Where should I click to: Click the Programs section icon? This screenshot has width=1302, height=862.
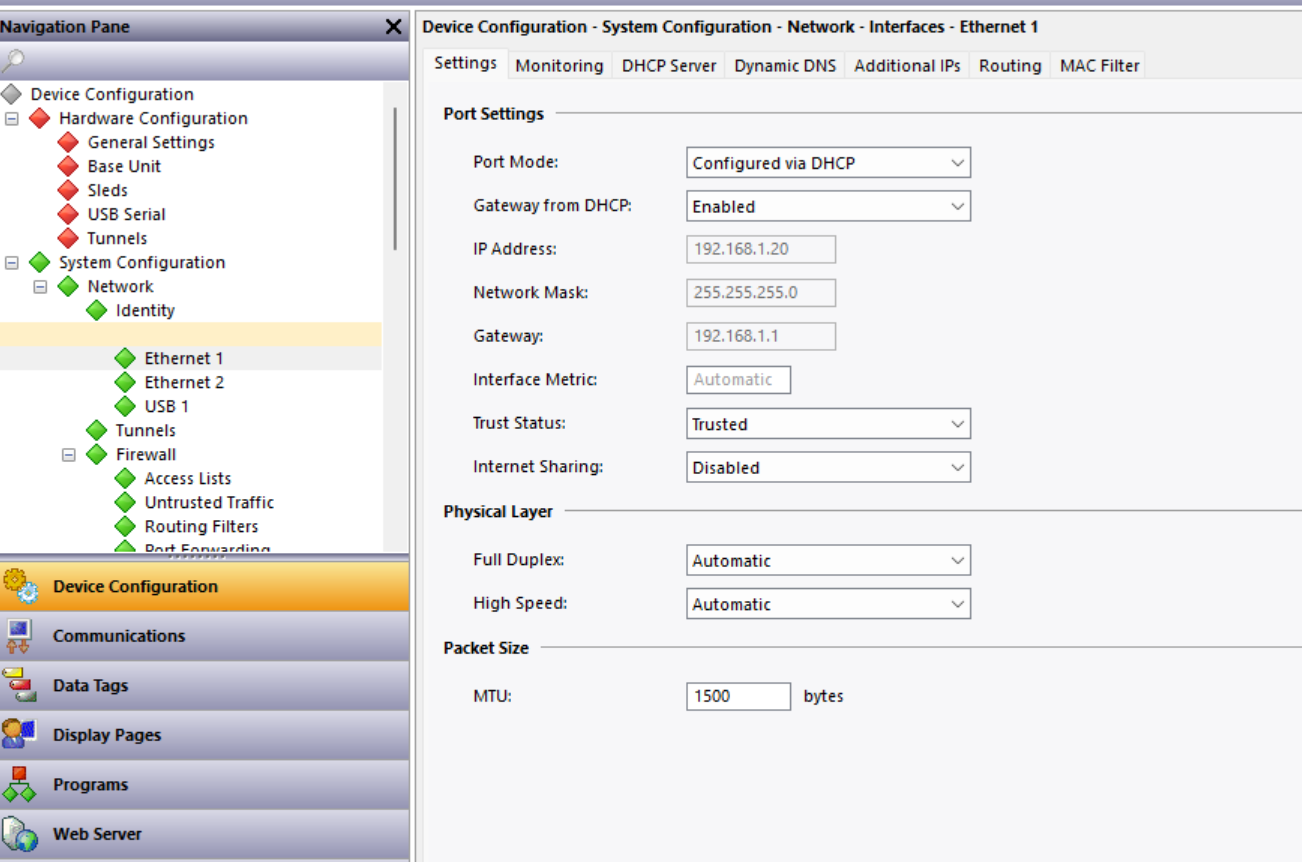click(19, 785)
